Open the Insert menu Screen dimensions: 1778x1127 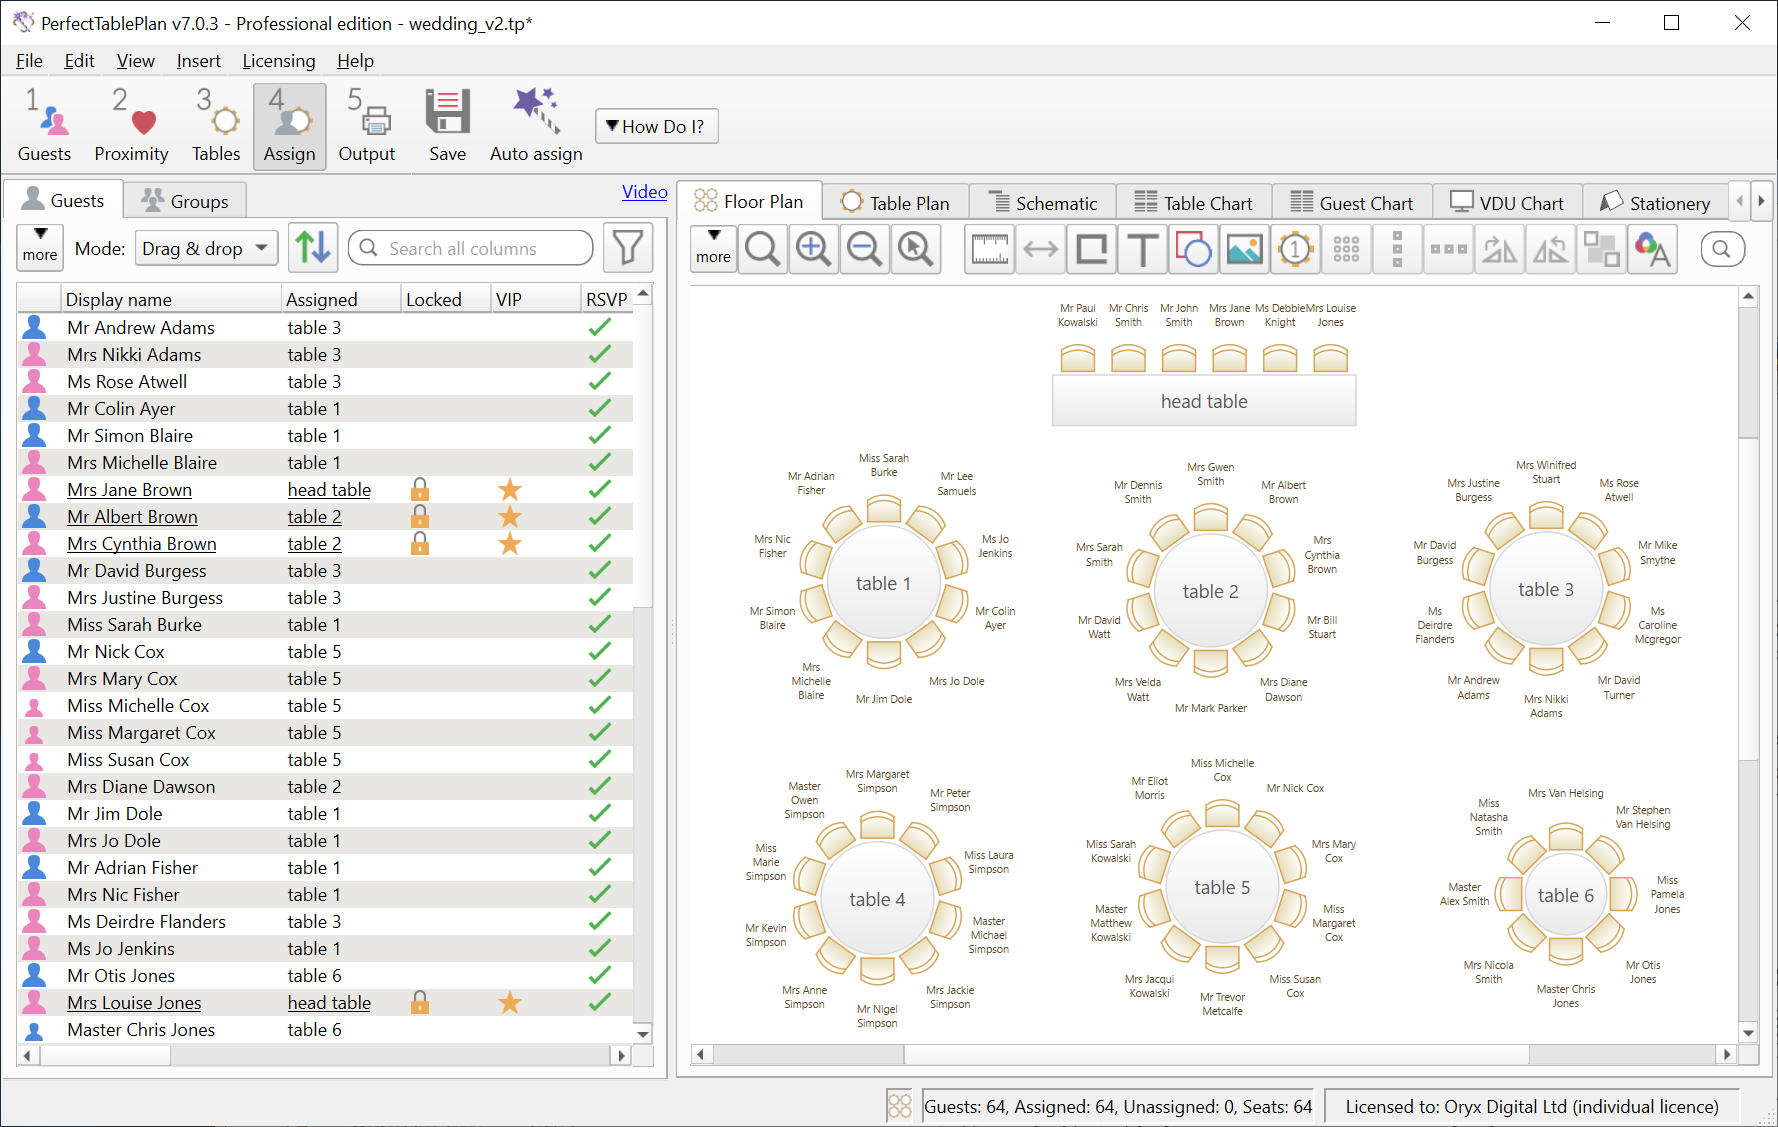198,61
